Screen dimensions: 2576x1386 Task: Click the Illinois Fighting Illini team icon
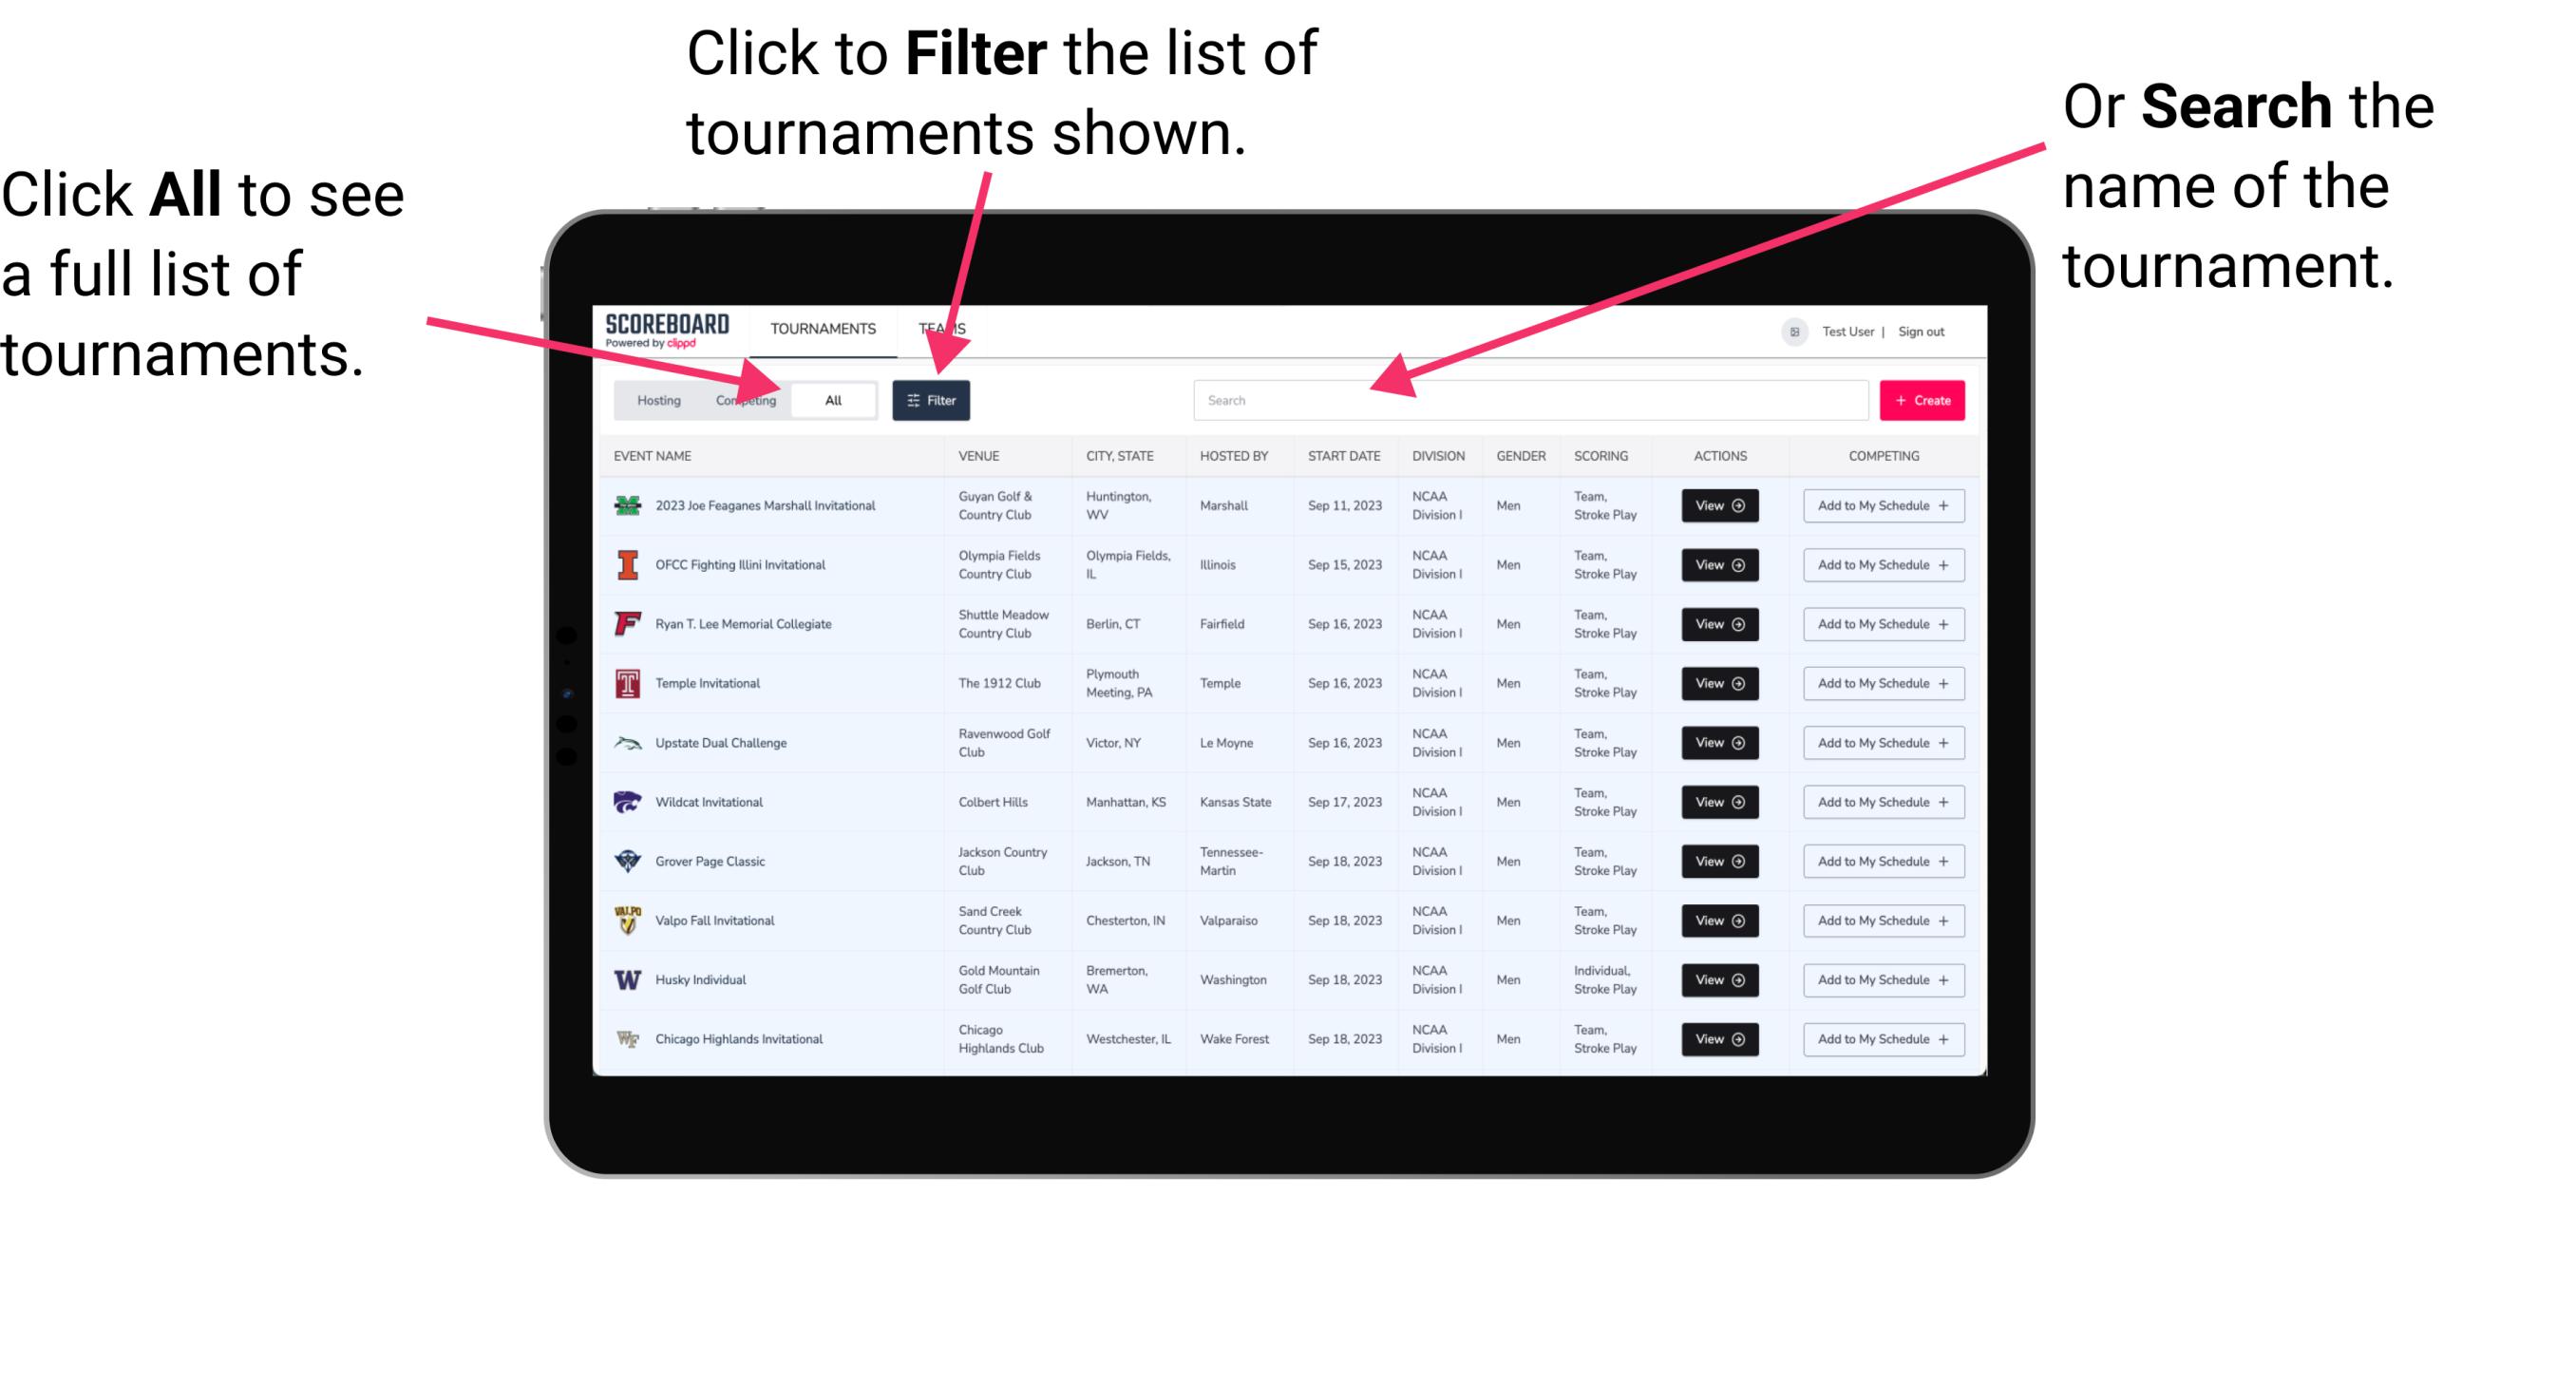point(626,565)
